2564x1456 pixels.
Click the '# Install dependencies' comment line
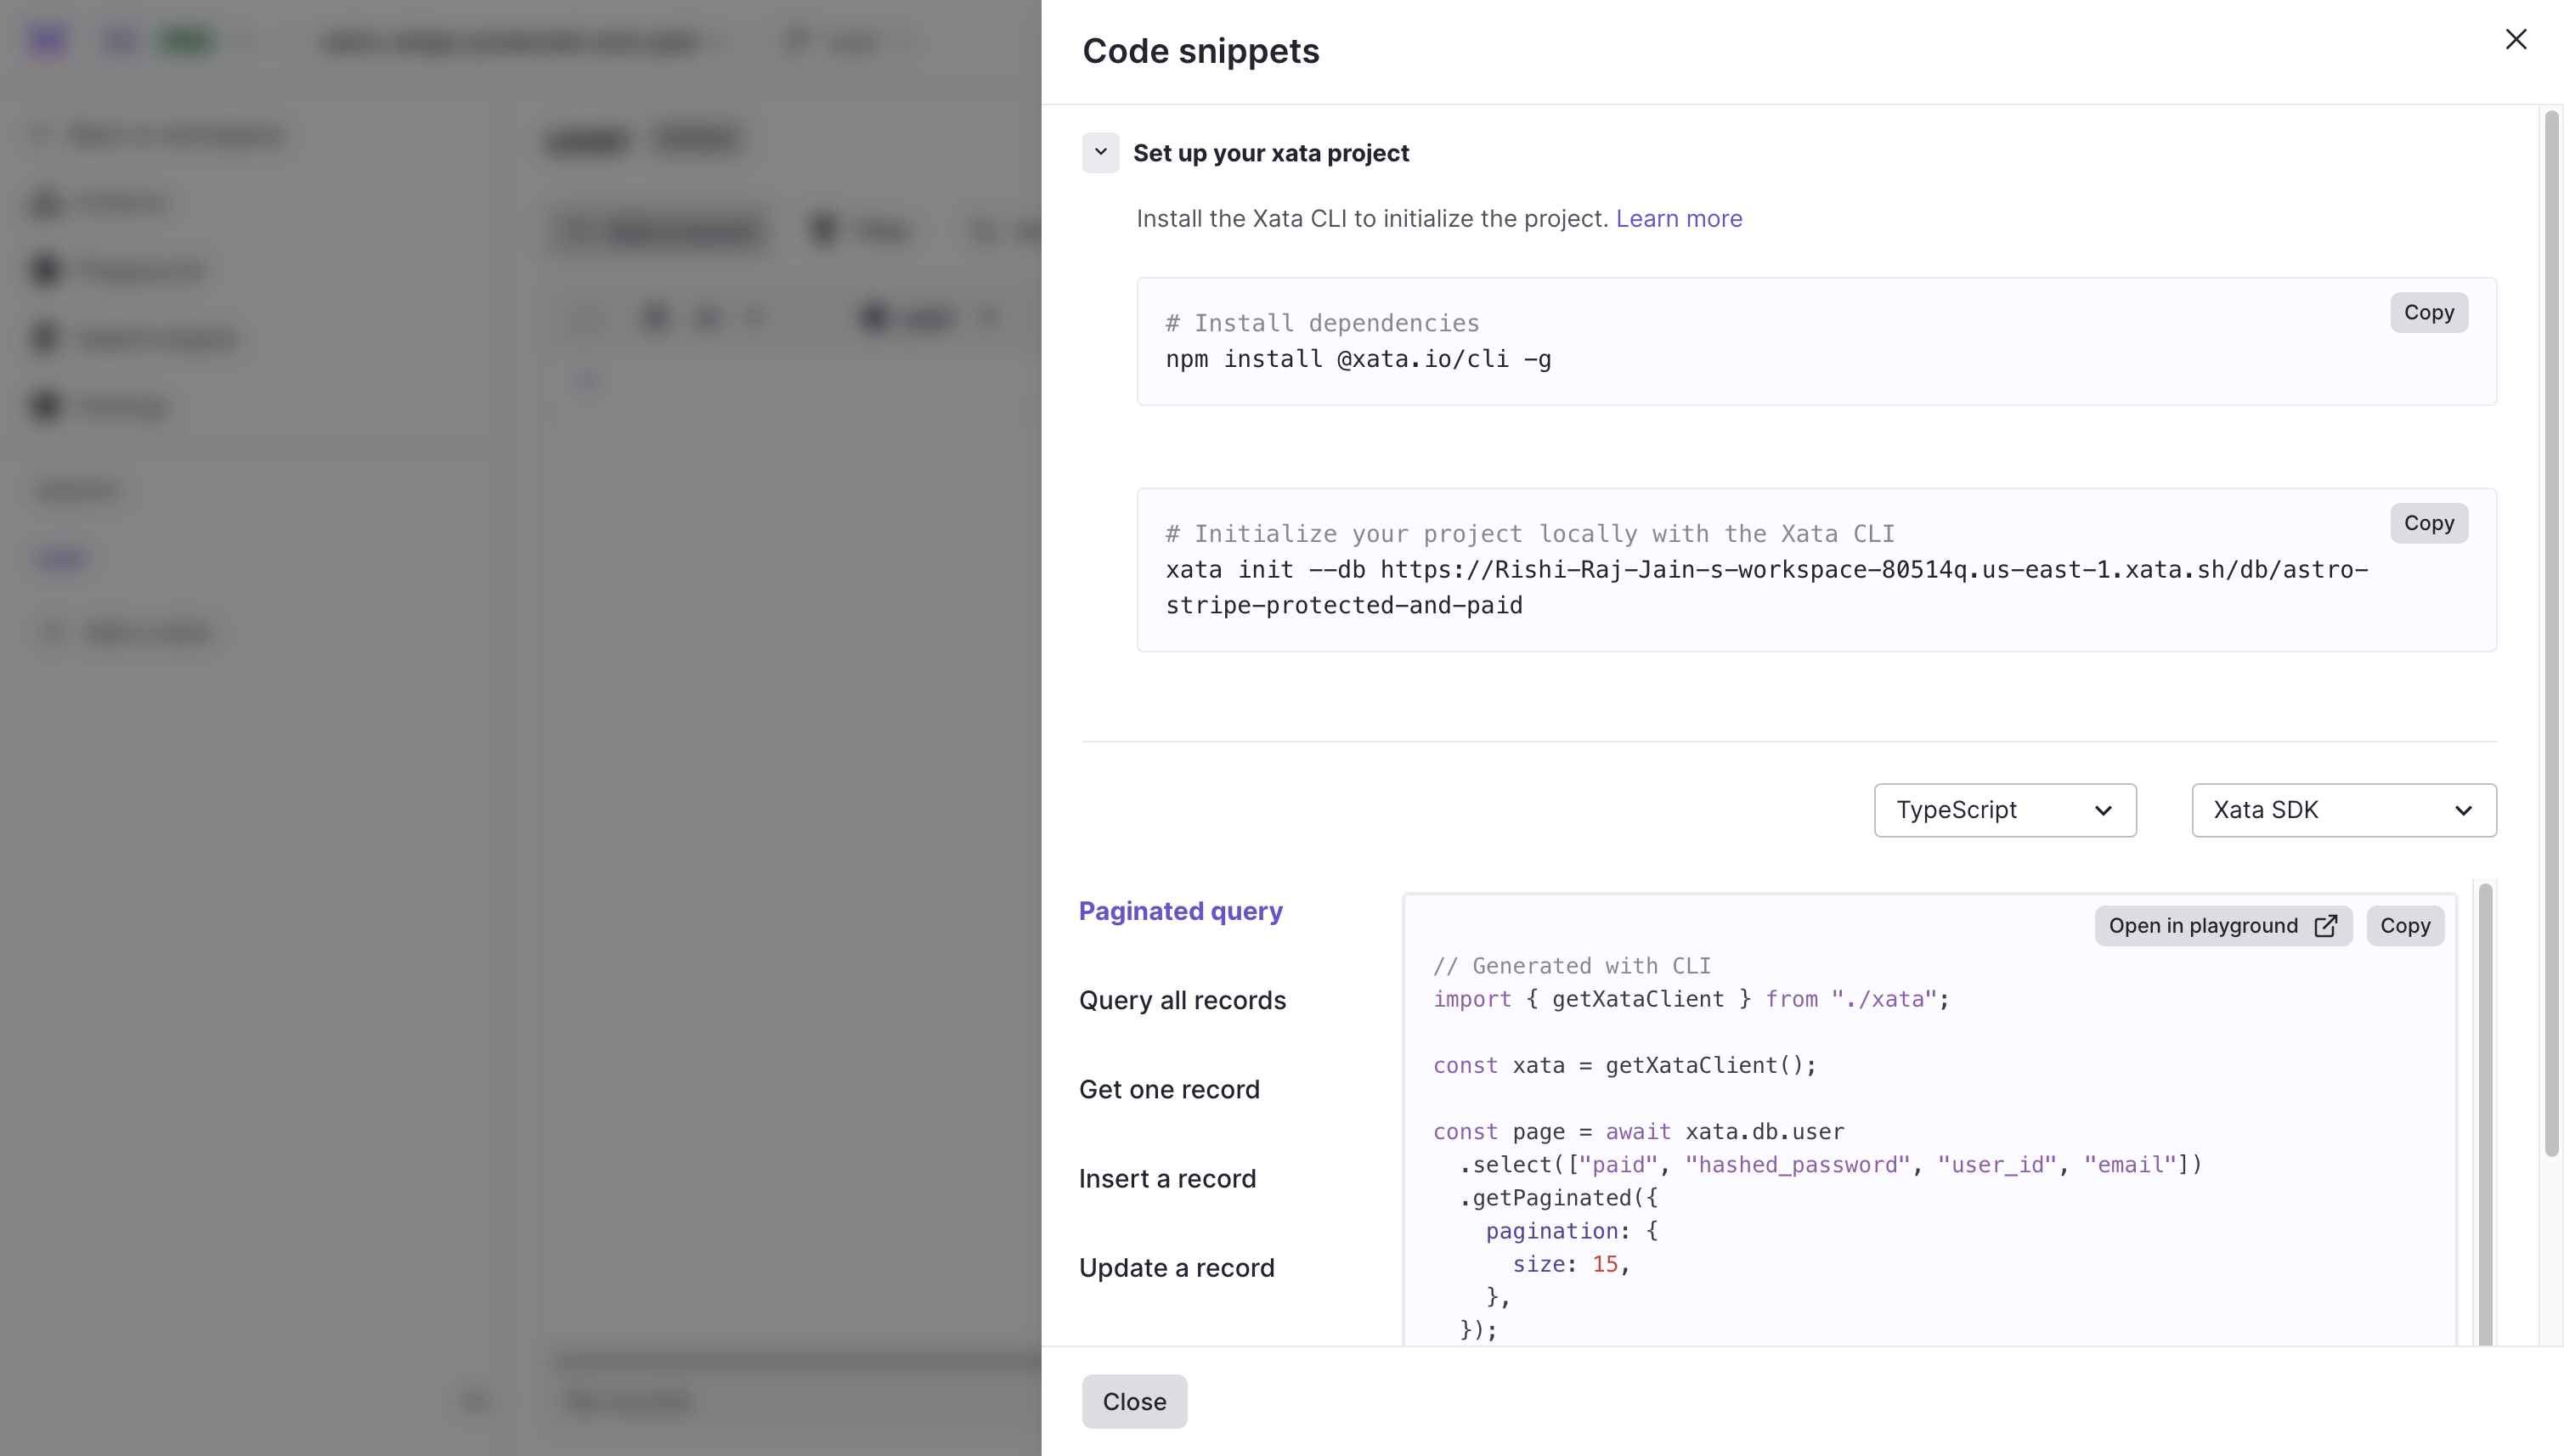[1322, 323]
